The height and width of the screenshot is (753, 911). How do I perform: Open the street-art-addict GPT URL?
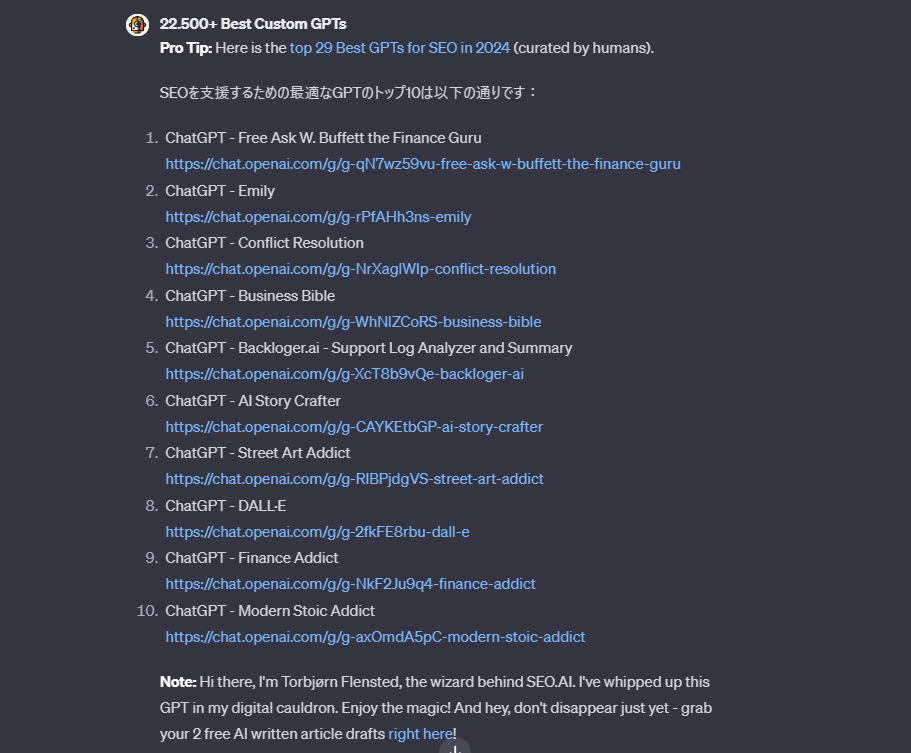354,479
